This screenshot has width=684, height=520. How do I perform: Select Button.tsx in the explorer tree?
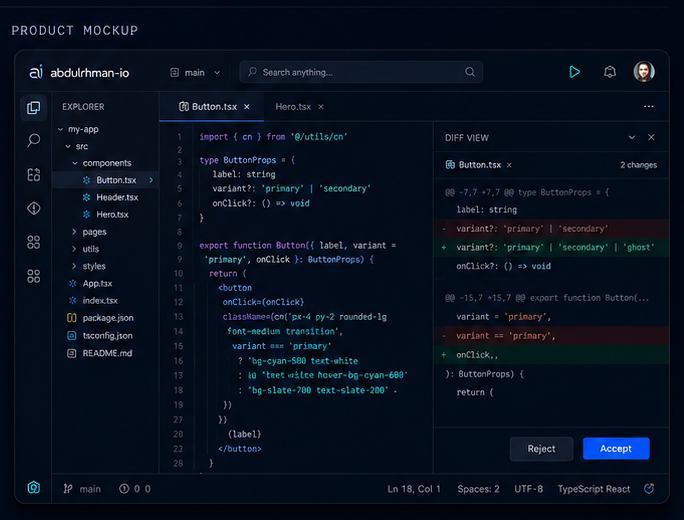105,180
